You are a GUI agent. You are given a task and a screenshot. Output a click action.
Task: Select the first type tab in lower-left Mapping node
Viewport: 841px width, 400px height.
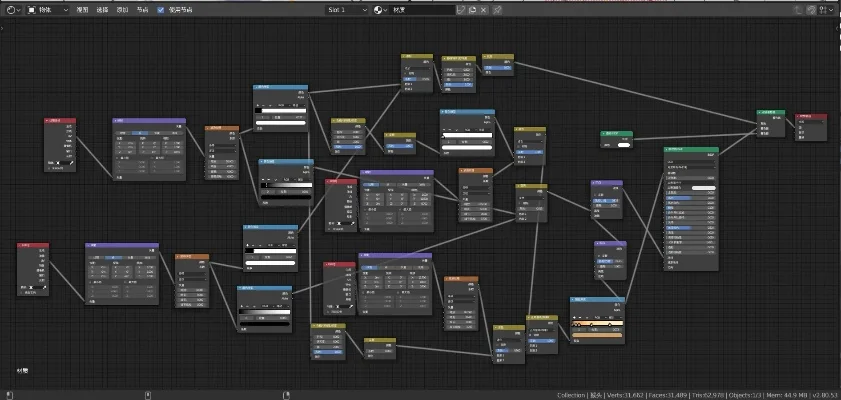pyautogui.click(x=97, y=258)
